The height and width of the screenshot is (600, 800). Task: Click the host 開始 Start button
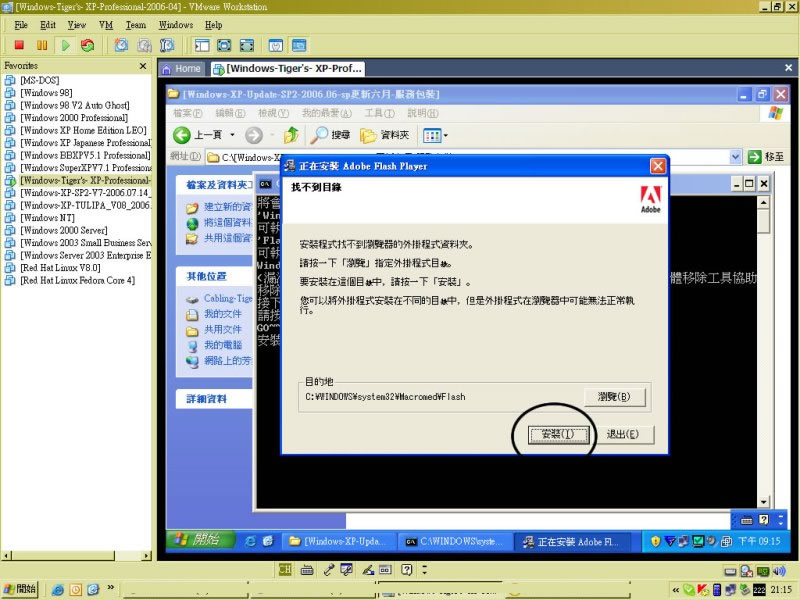20,589
